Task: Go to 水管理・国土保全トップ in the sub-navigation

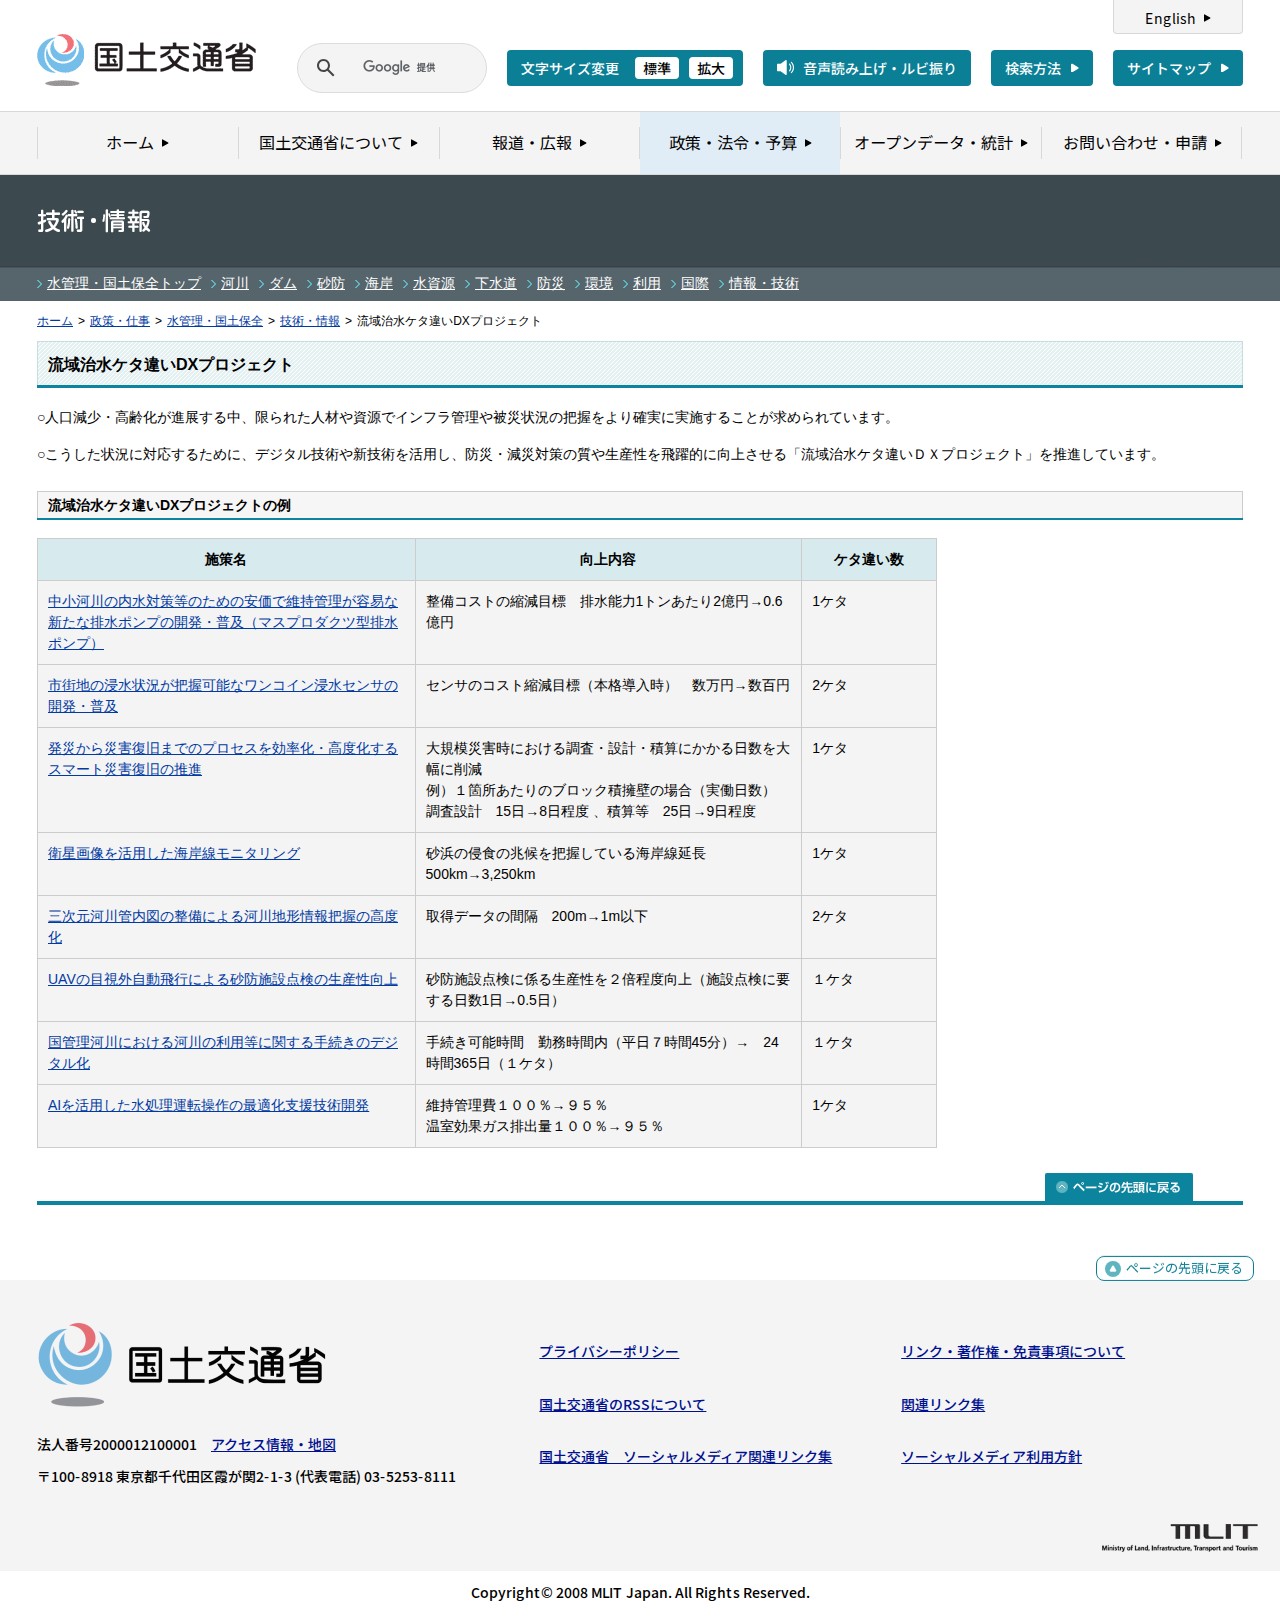Action: click(x=124, y=284)
